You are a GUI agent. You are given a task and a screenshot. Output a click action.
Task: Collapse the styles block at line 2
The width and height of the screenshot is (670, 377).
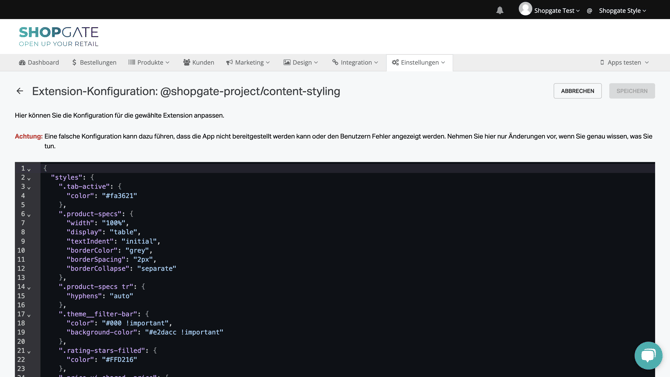(x=29, y=178)
